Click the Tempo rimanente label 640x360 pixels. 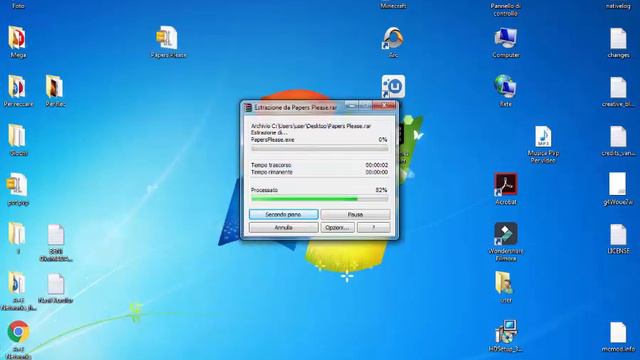coord(271,172)
